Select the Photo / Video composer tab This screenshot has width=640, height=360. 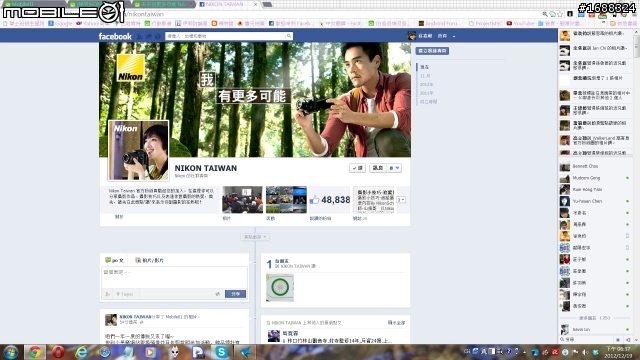(x=149, y=260)
